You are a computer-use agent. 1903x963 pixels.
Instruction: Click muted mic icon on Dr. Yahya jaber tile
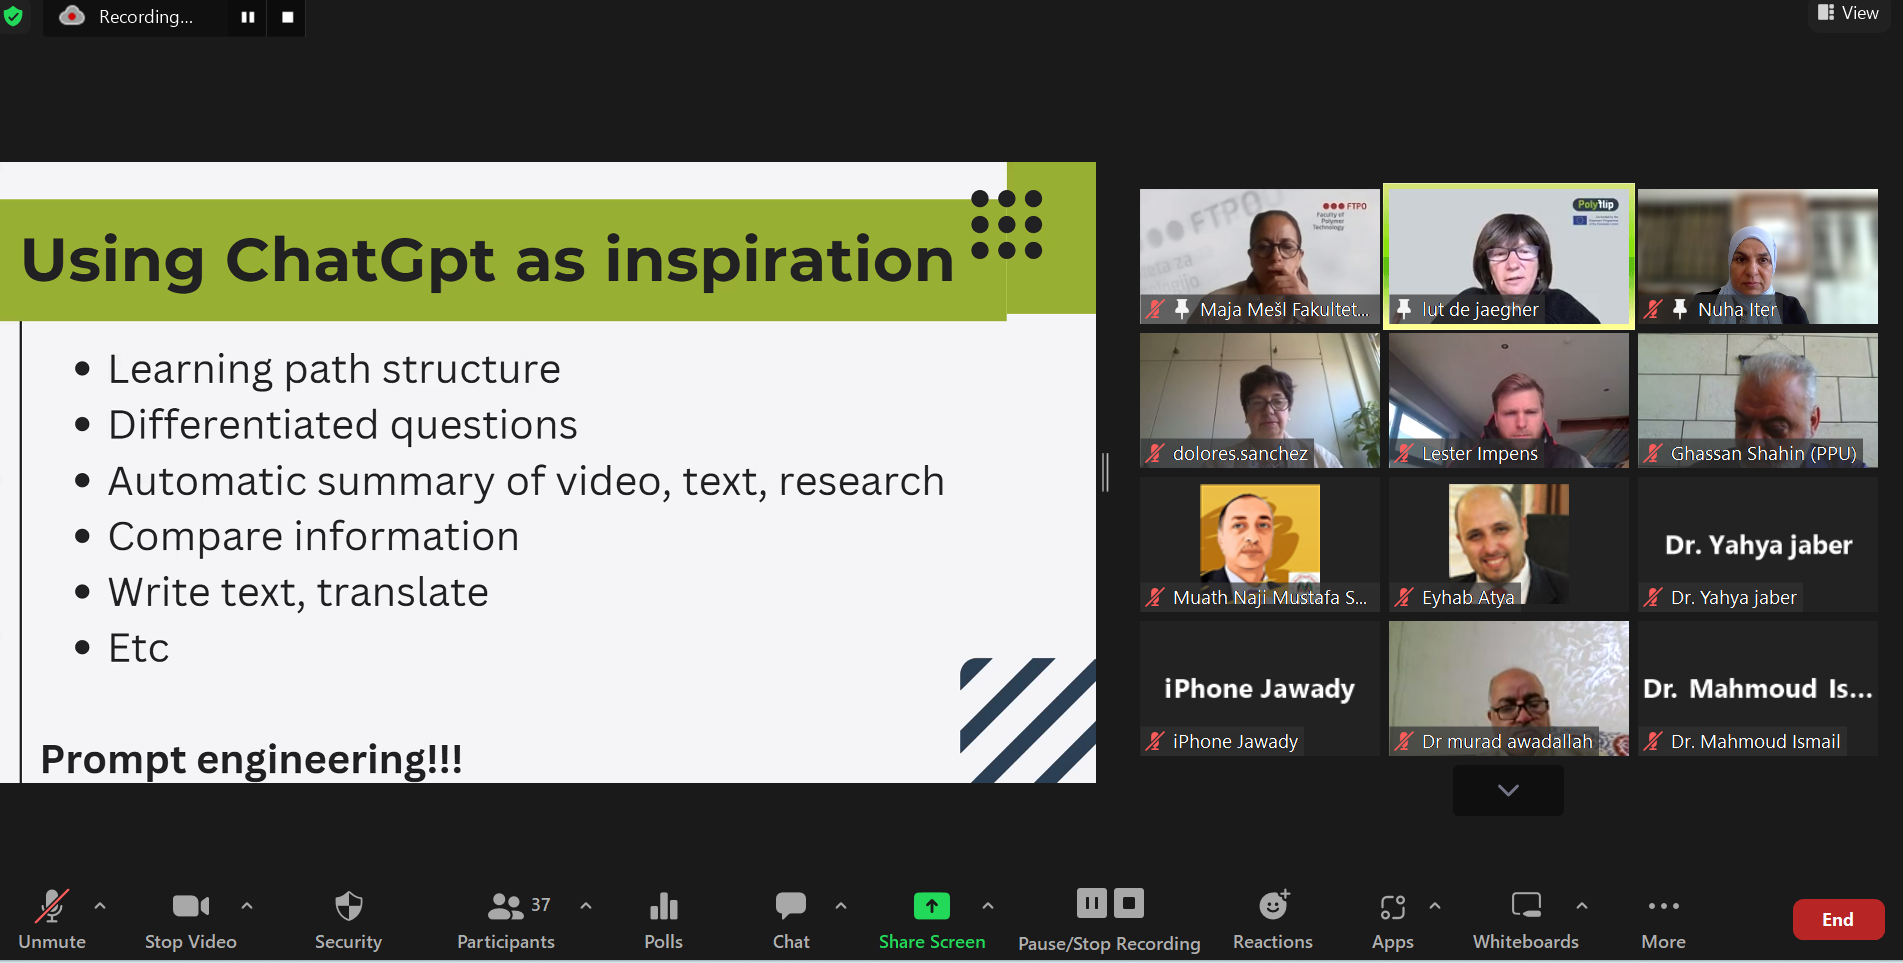coord(1653,597)
